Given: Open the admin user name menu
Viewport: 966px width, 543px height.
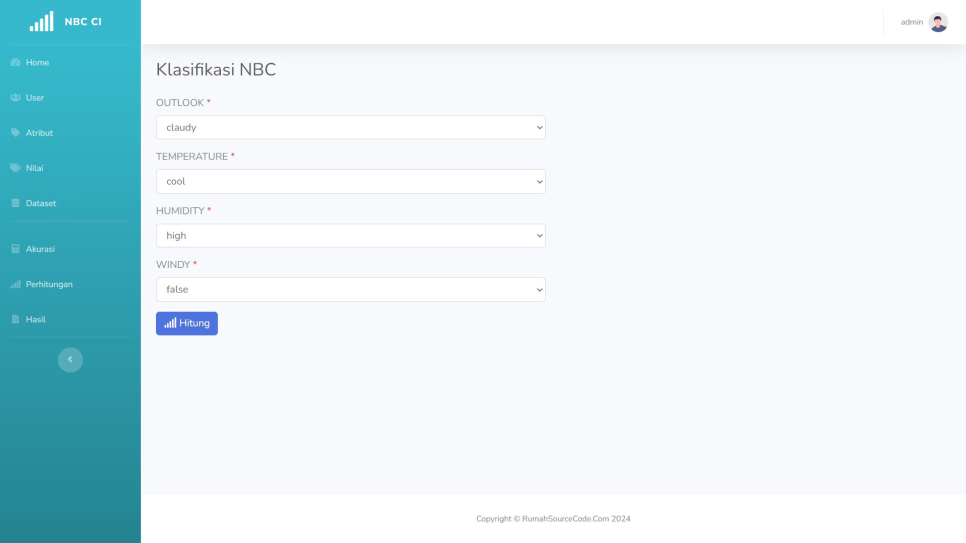Looking at the screenshot, I should tap(912, 22).
